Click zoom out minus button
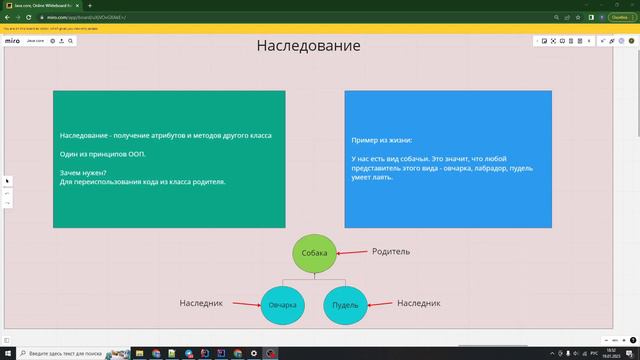Viewport: 640px width, 360px height. [x=607, y=340]
